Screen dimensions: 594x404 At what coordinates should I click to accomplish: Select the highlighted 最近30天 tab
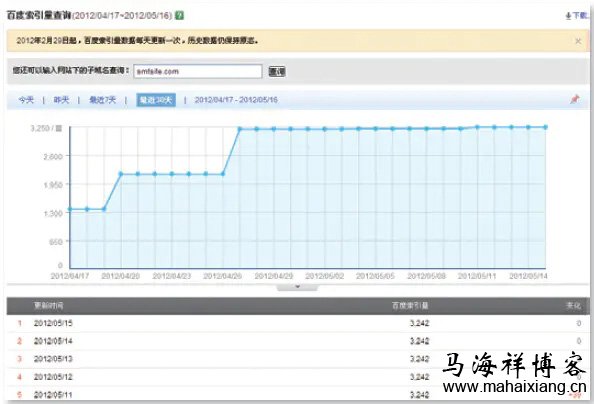[156, 100]
